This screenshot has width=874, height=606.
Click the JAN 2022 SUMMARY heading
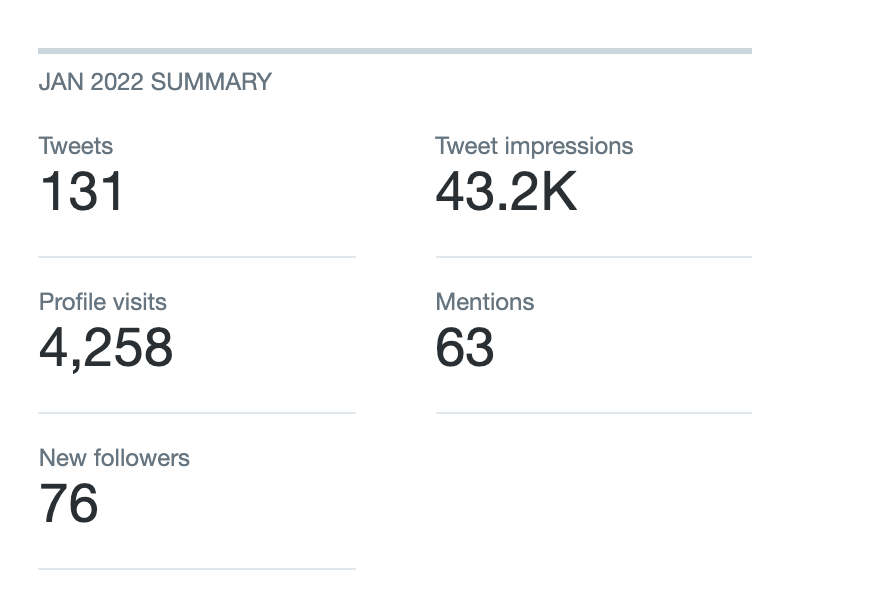tap(155, 82)
